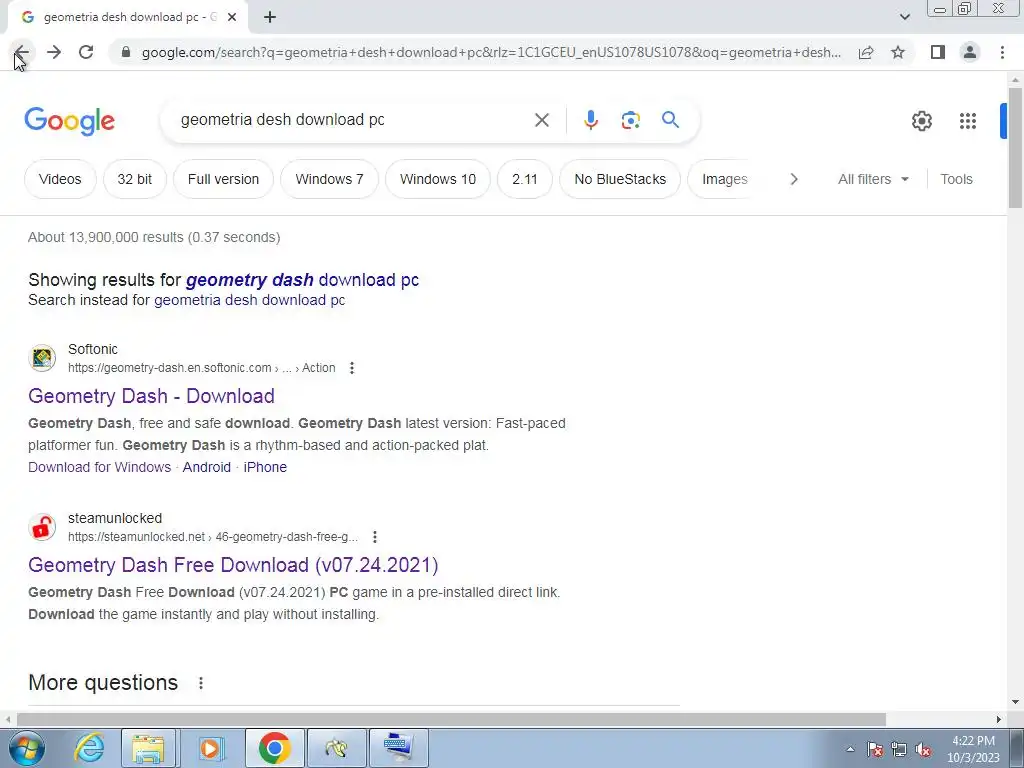Show more filter chips with the arrow

point(793,179)
